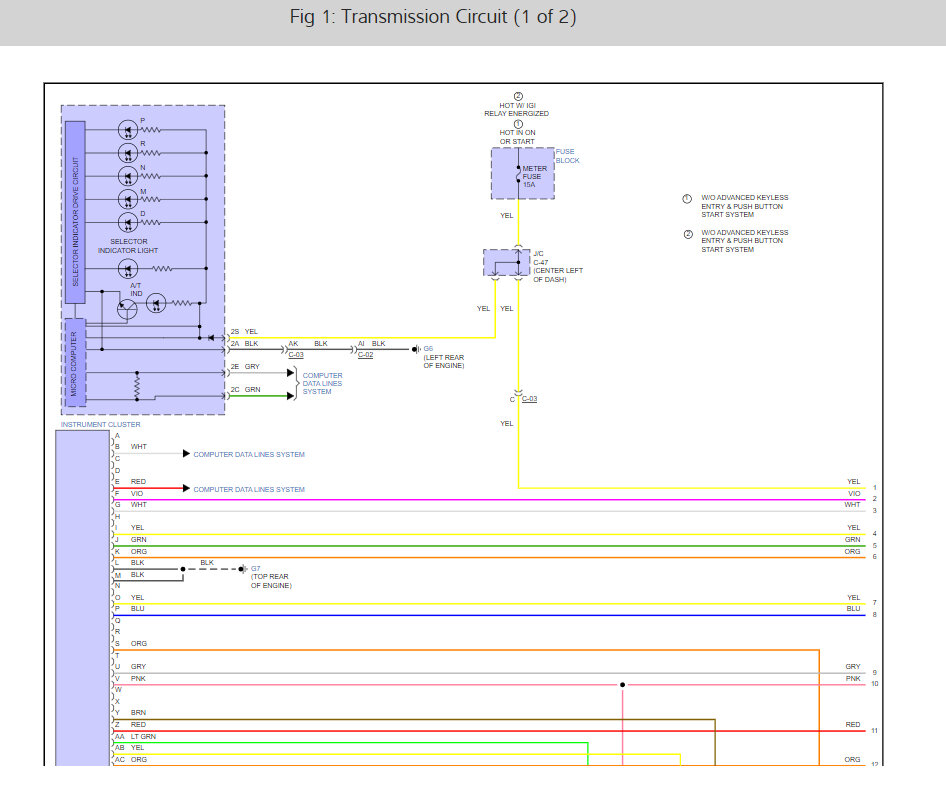Click the R selector indicator LED symbol
The width and height of the screenshot is (946, 798).
tap(127, 153)
